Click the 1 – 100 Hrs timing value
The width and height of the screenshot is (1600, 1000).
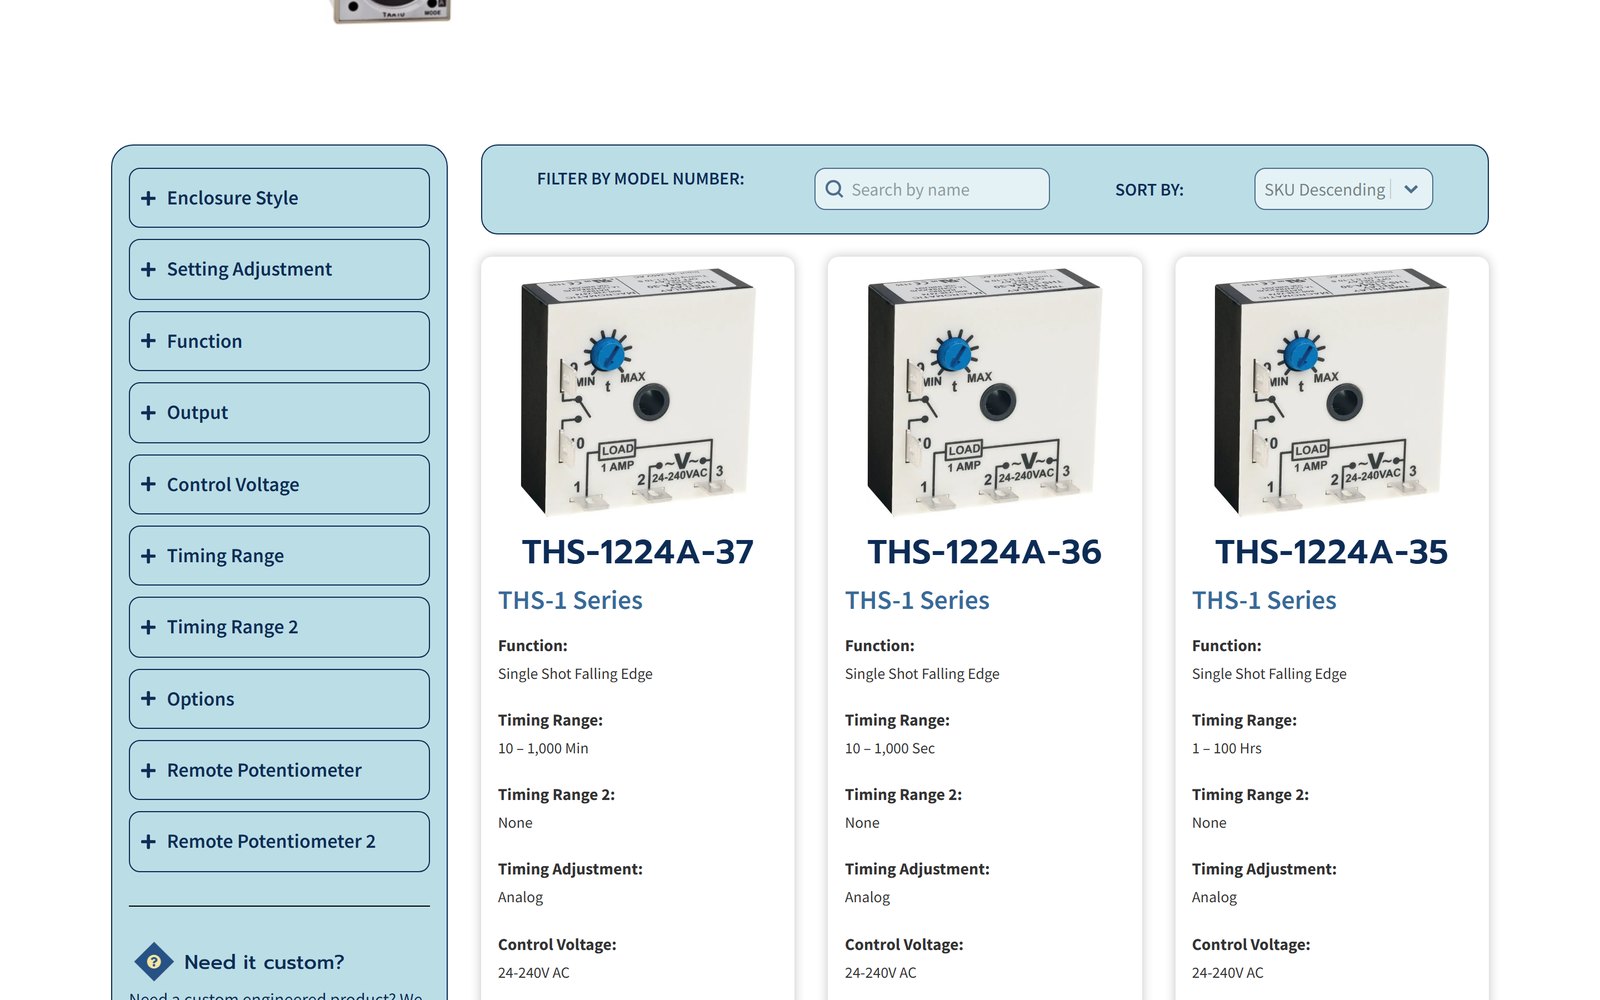tap(1227, 748)
